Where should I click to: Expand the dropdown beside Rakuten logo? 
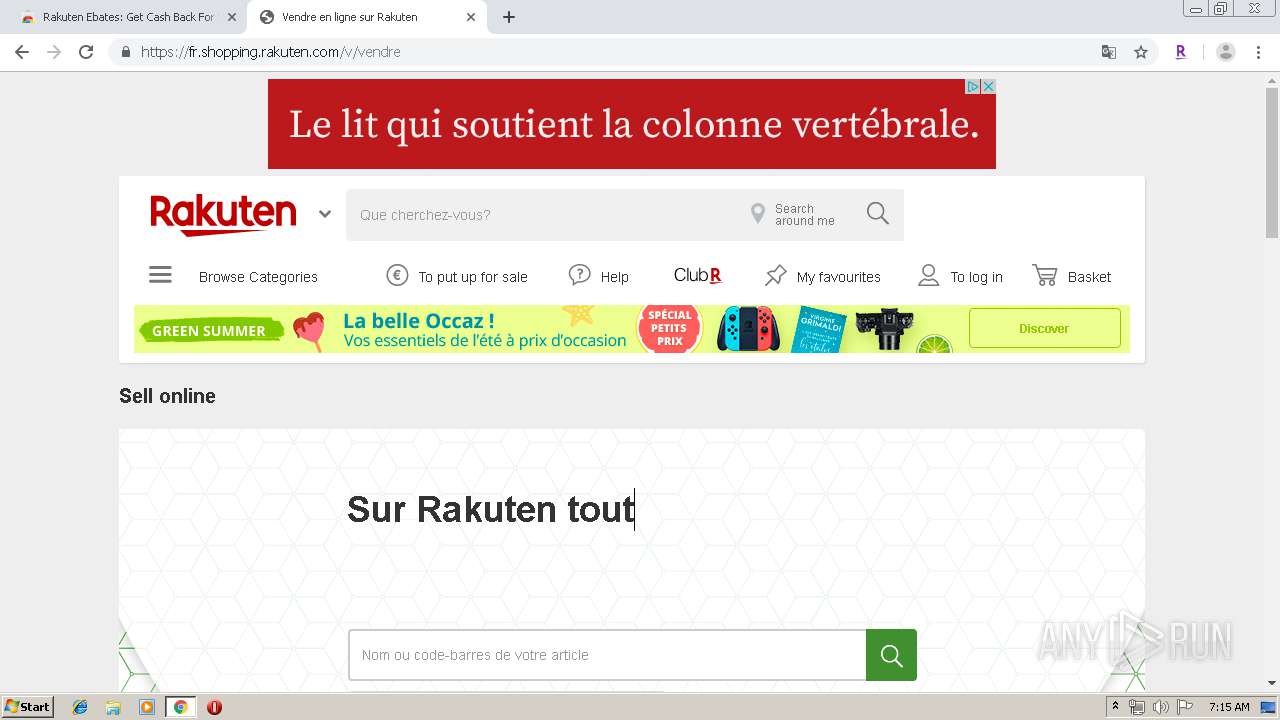point(325,214)
